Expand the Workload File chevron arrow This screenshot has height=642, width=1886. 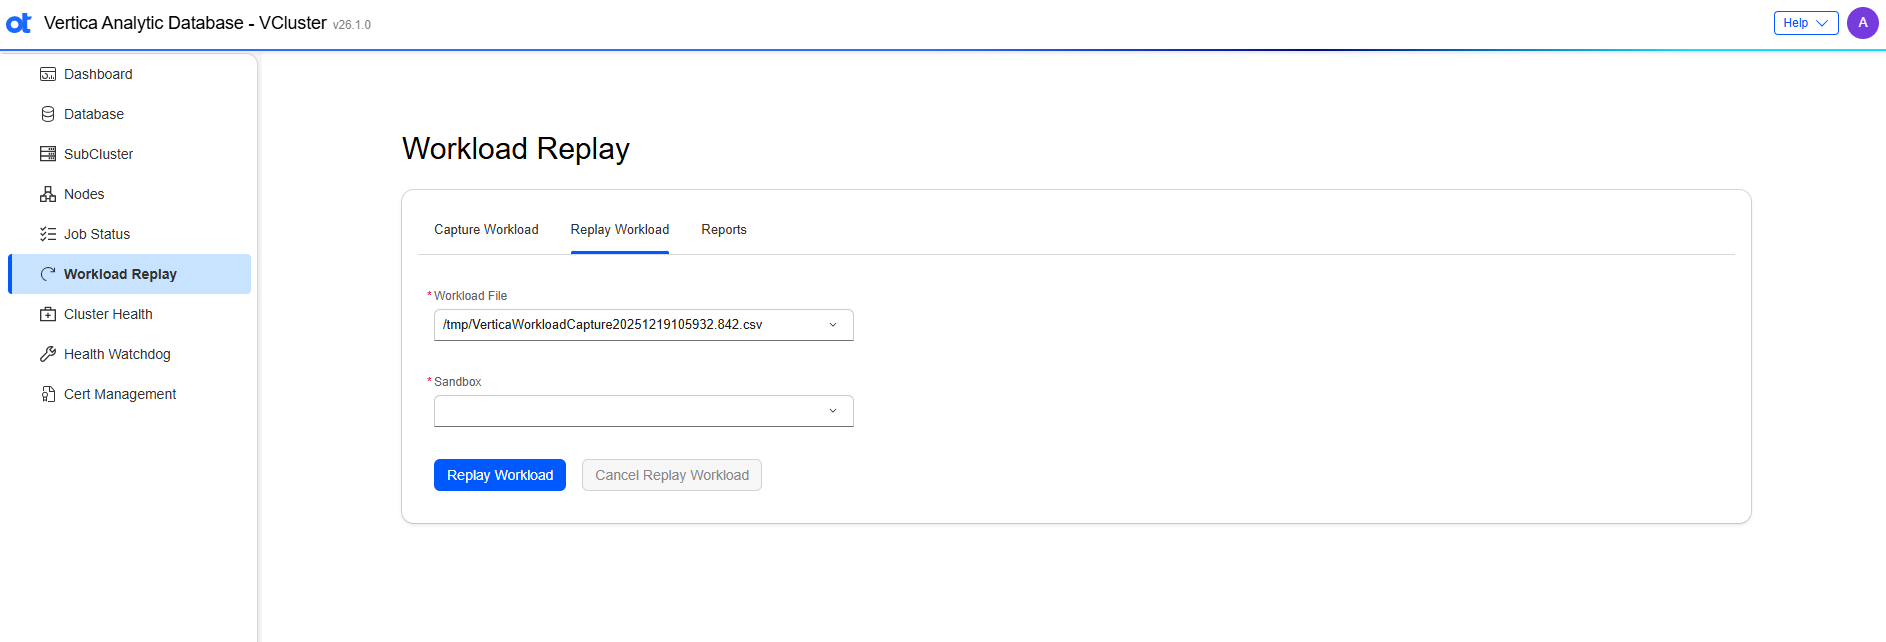[833, 325]
